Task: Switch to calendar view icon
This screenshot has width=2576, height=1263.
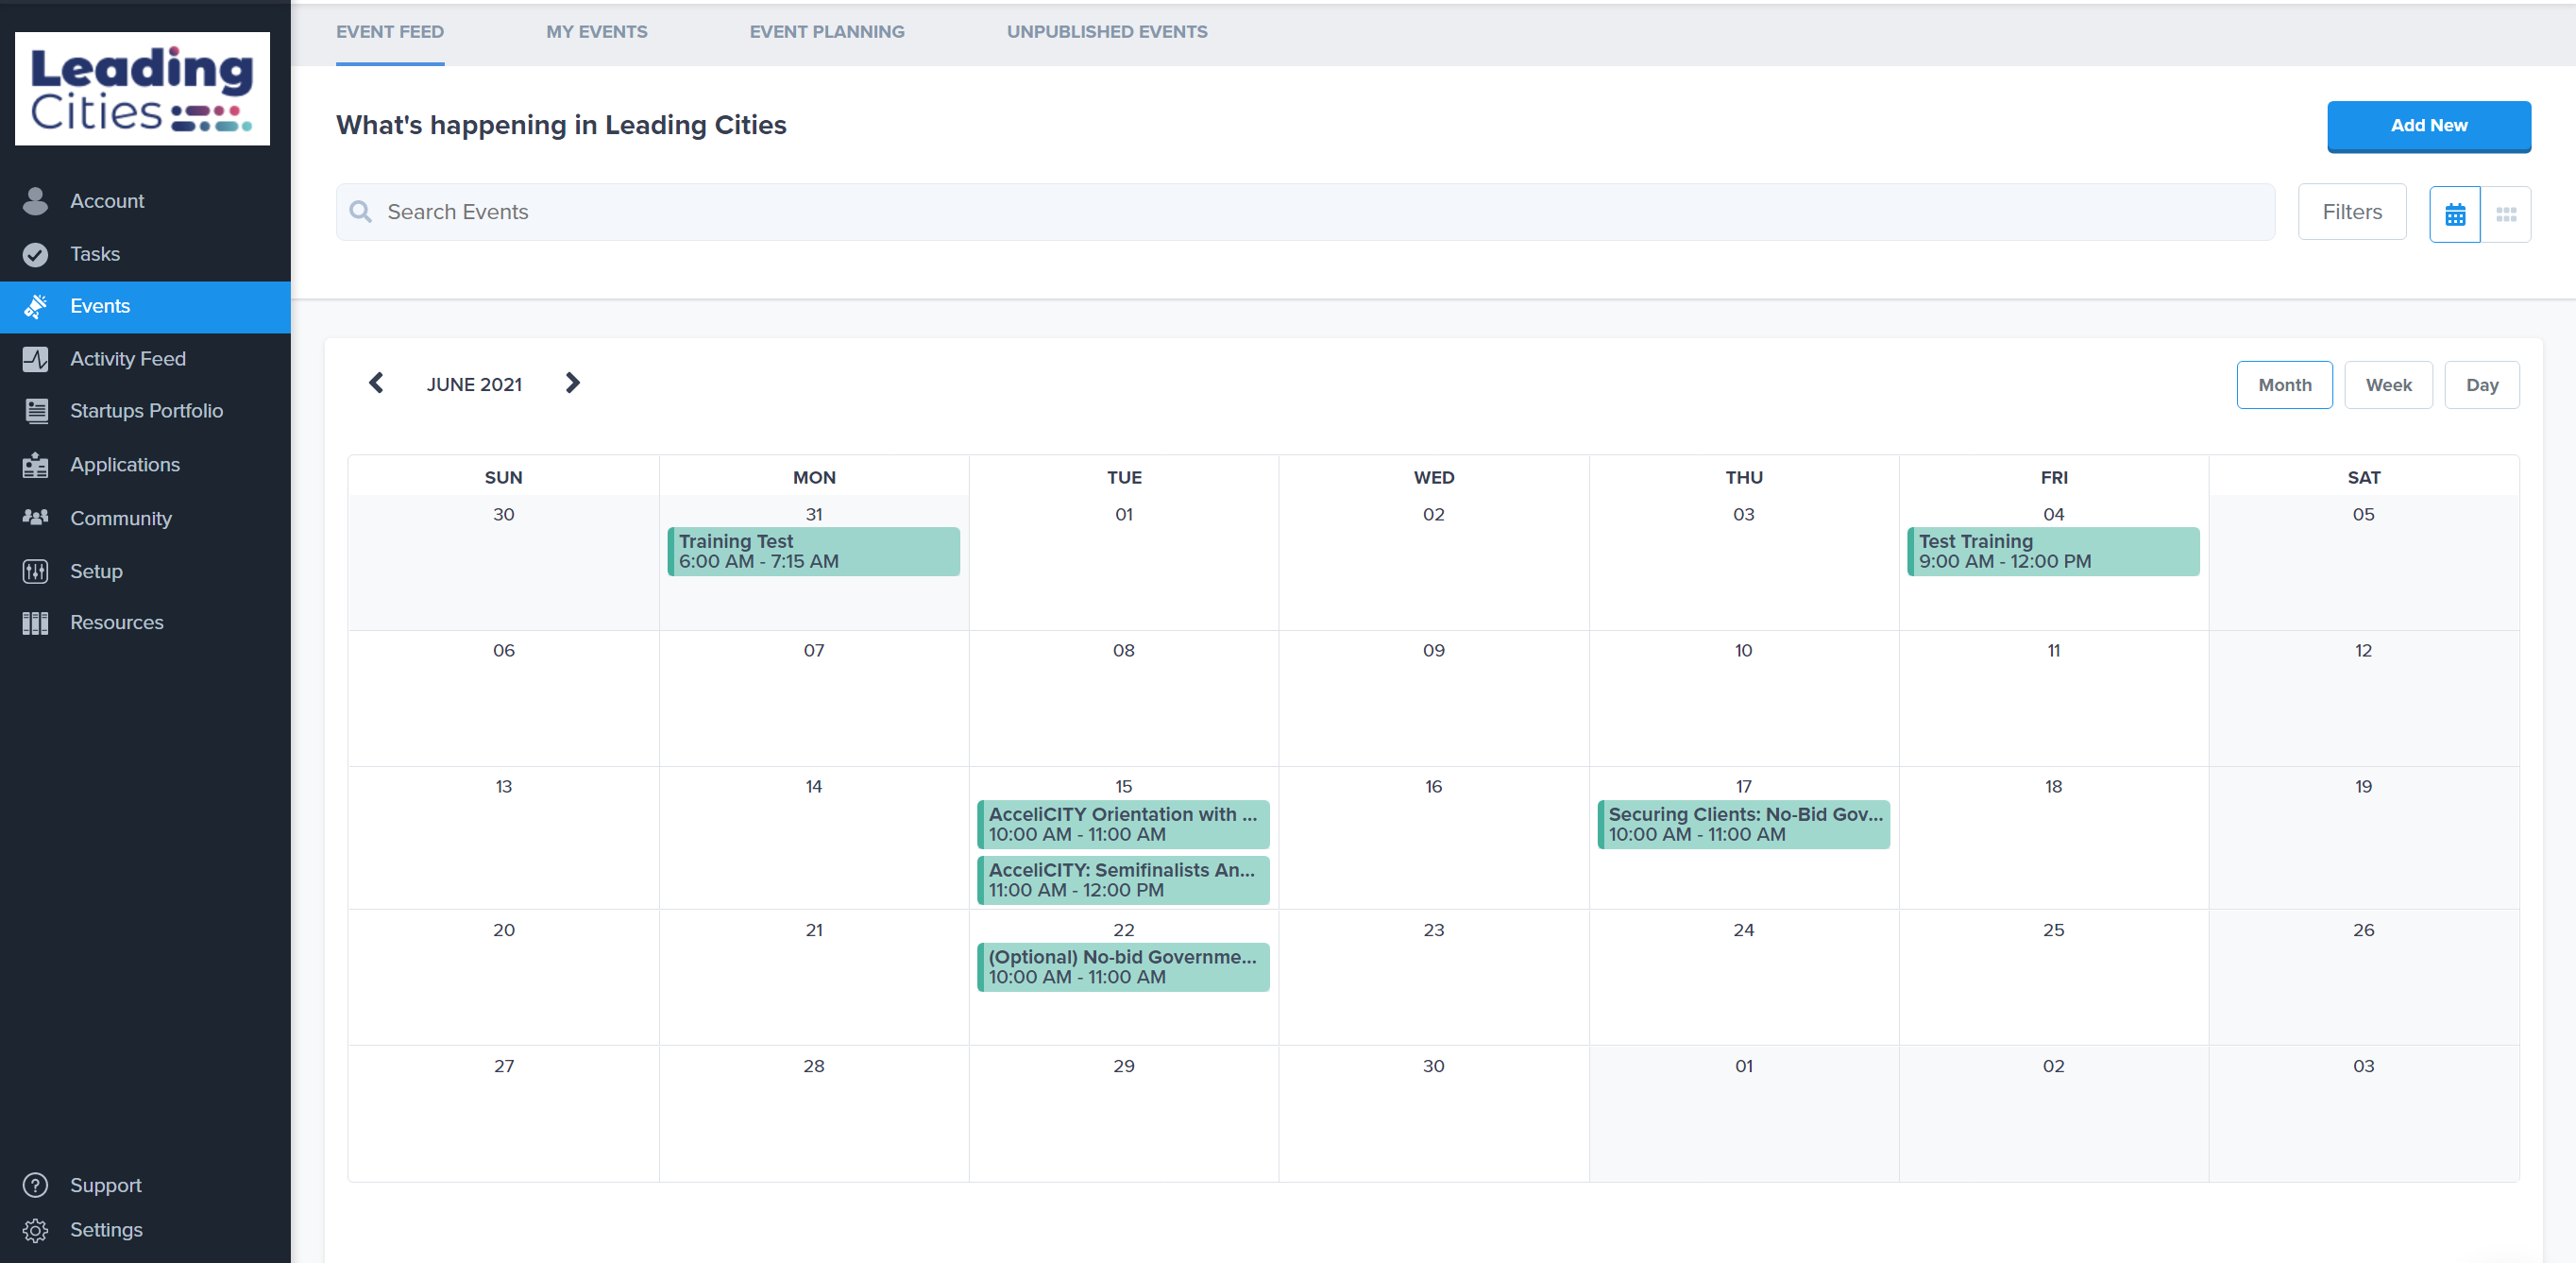Action: (2455, 214)
